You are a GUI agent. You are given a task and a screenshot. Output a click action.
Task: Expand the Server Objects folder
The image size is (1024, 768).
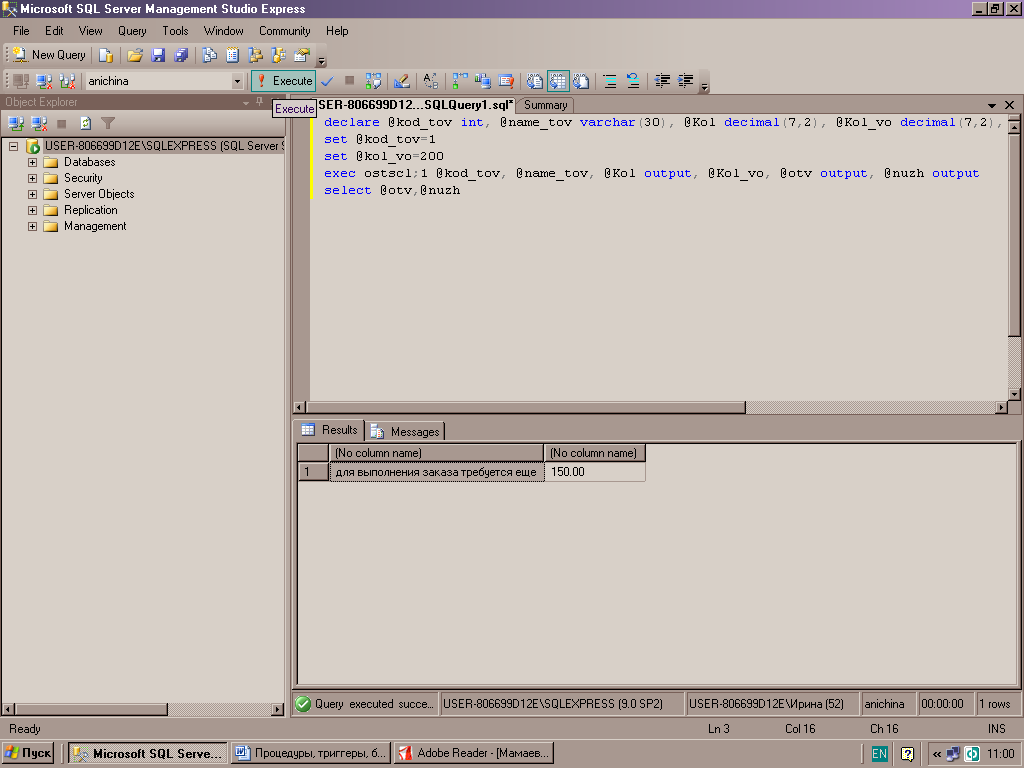[x=32, y=195]
